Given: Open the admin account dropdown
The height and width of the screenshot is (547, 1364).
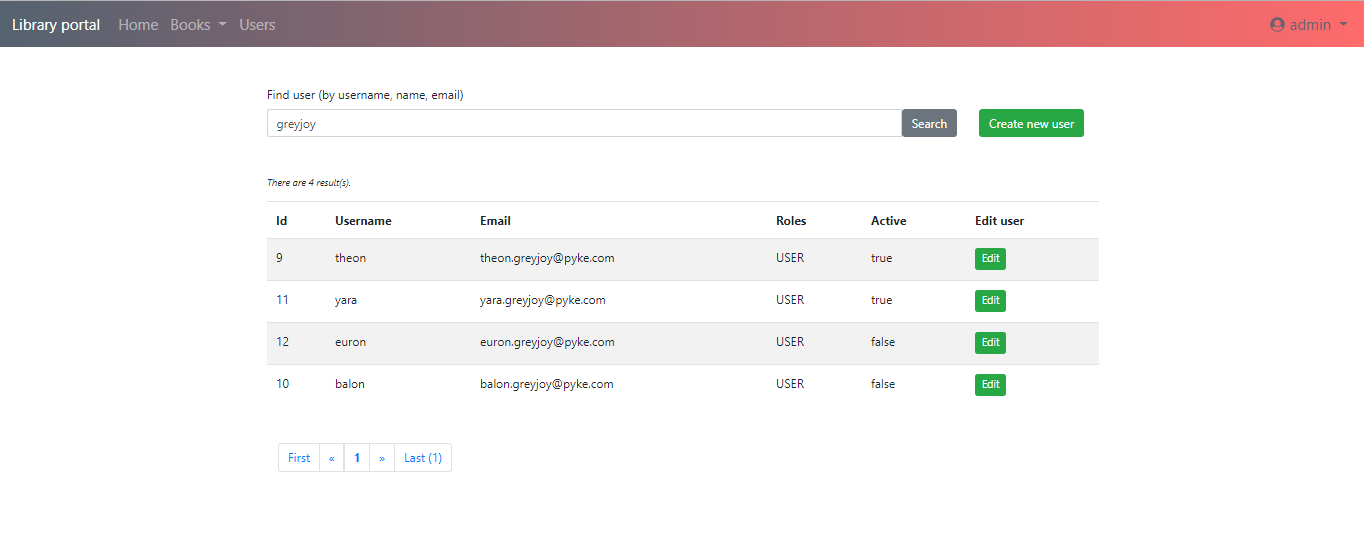Looking at the screenshot, I should coord(1310,25).
